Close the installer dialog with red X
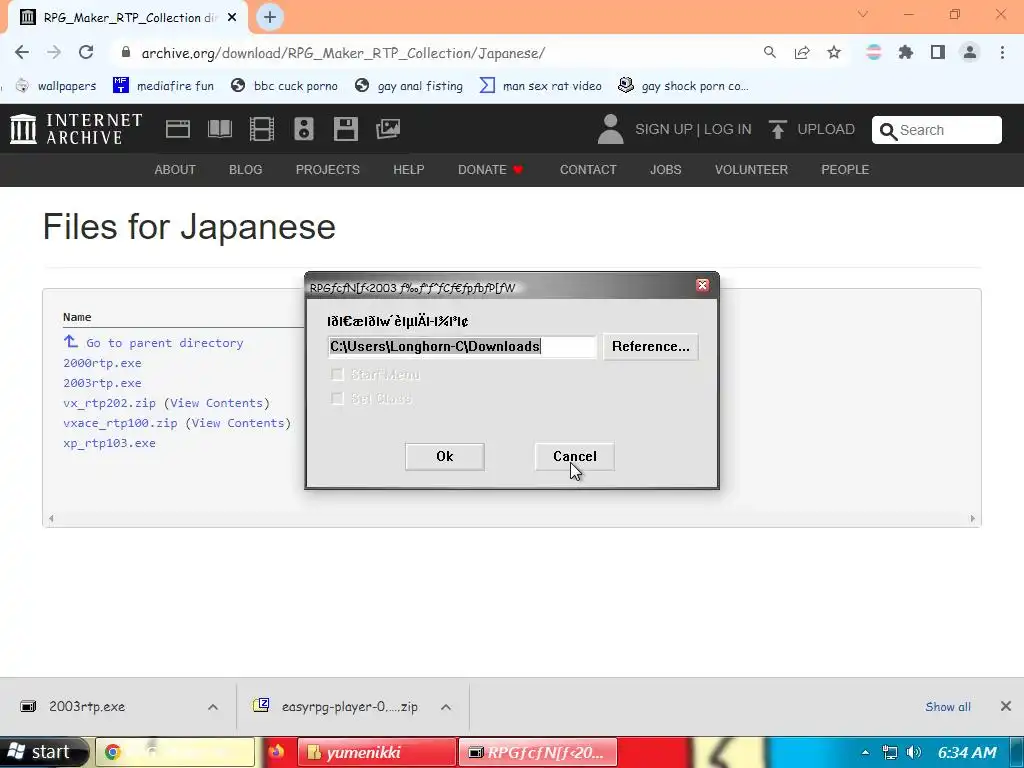This screenshot has width=1024, height=768. click(x=703, y=285)
